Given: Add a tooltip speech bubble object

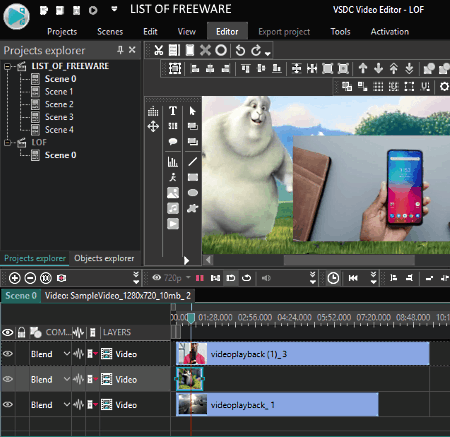Looking at the screenshot, I should click(x=173, y=142).
